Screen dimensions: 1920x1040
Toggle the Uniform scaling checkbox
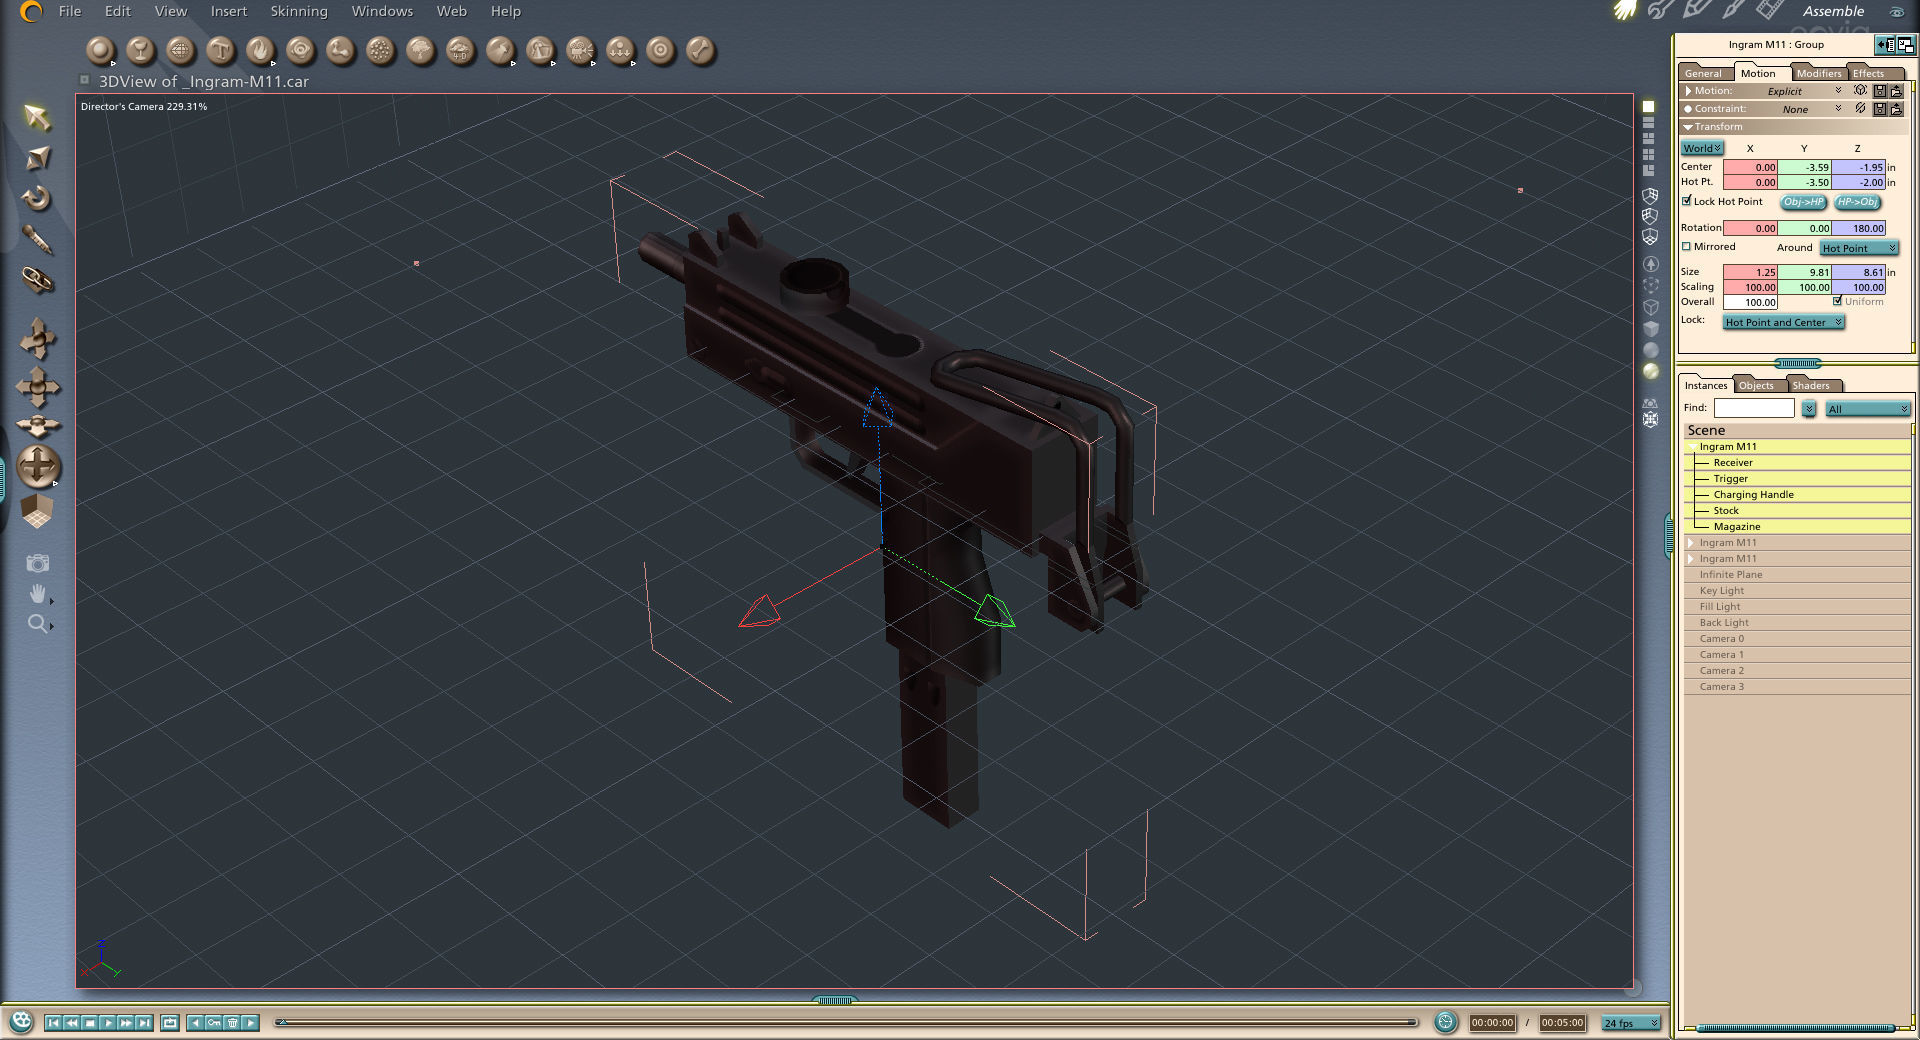click(1838, 301)
